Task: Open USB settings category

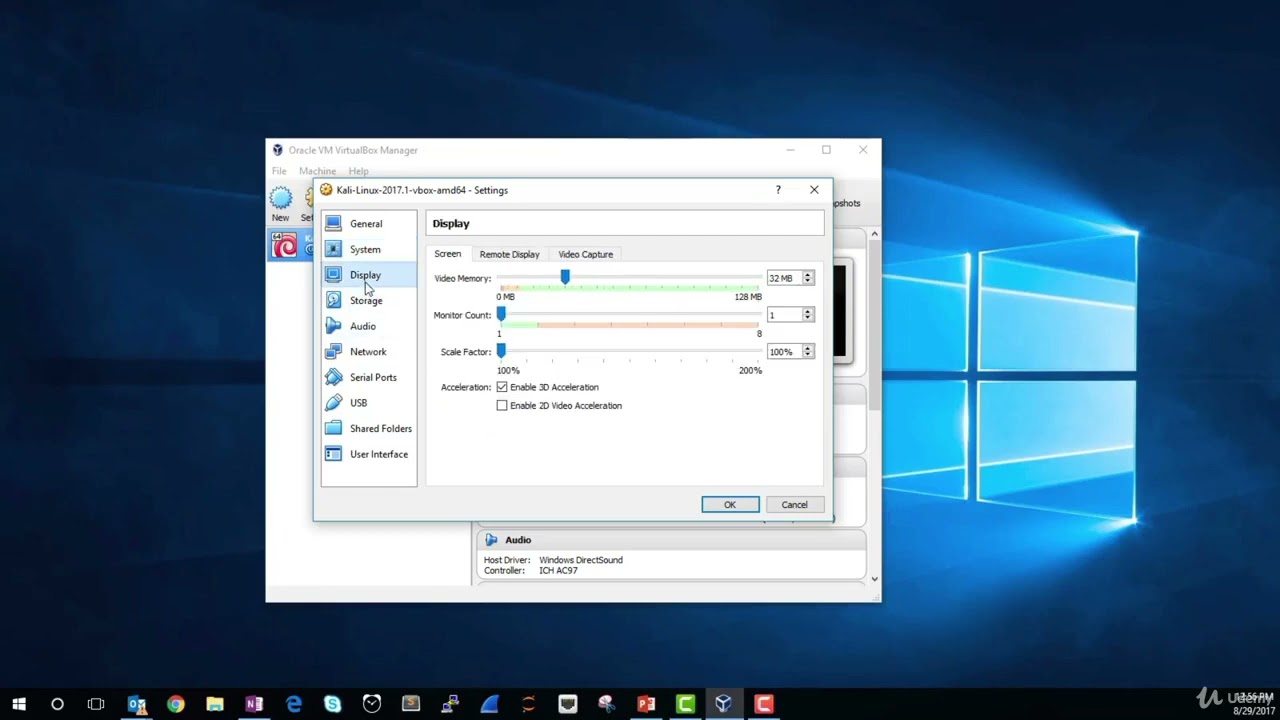Action: [368, 403]
